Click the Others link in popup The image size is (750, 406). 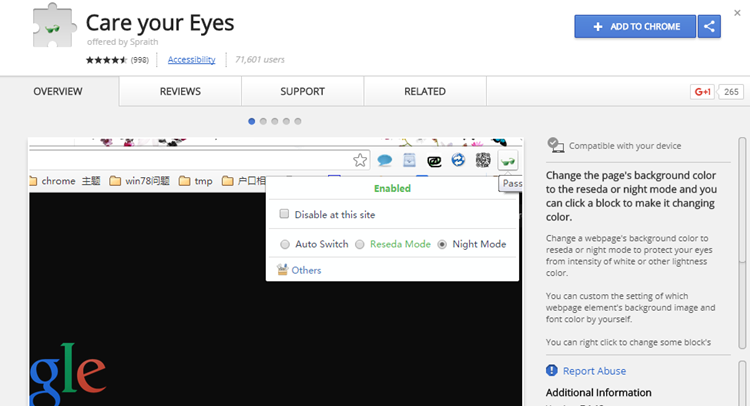306,270
